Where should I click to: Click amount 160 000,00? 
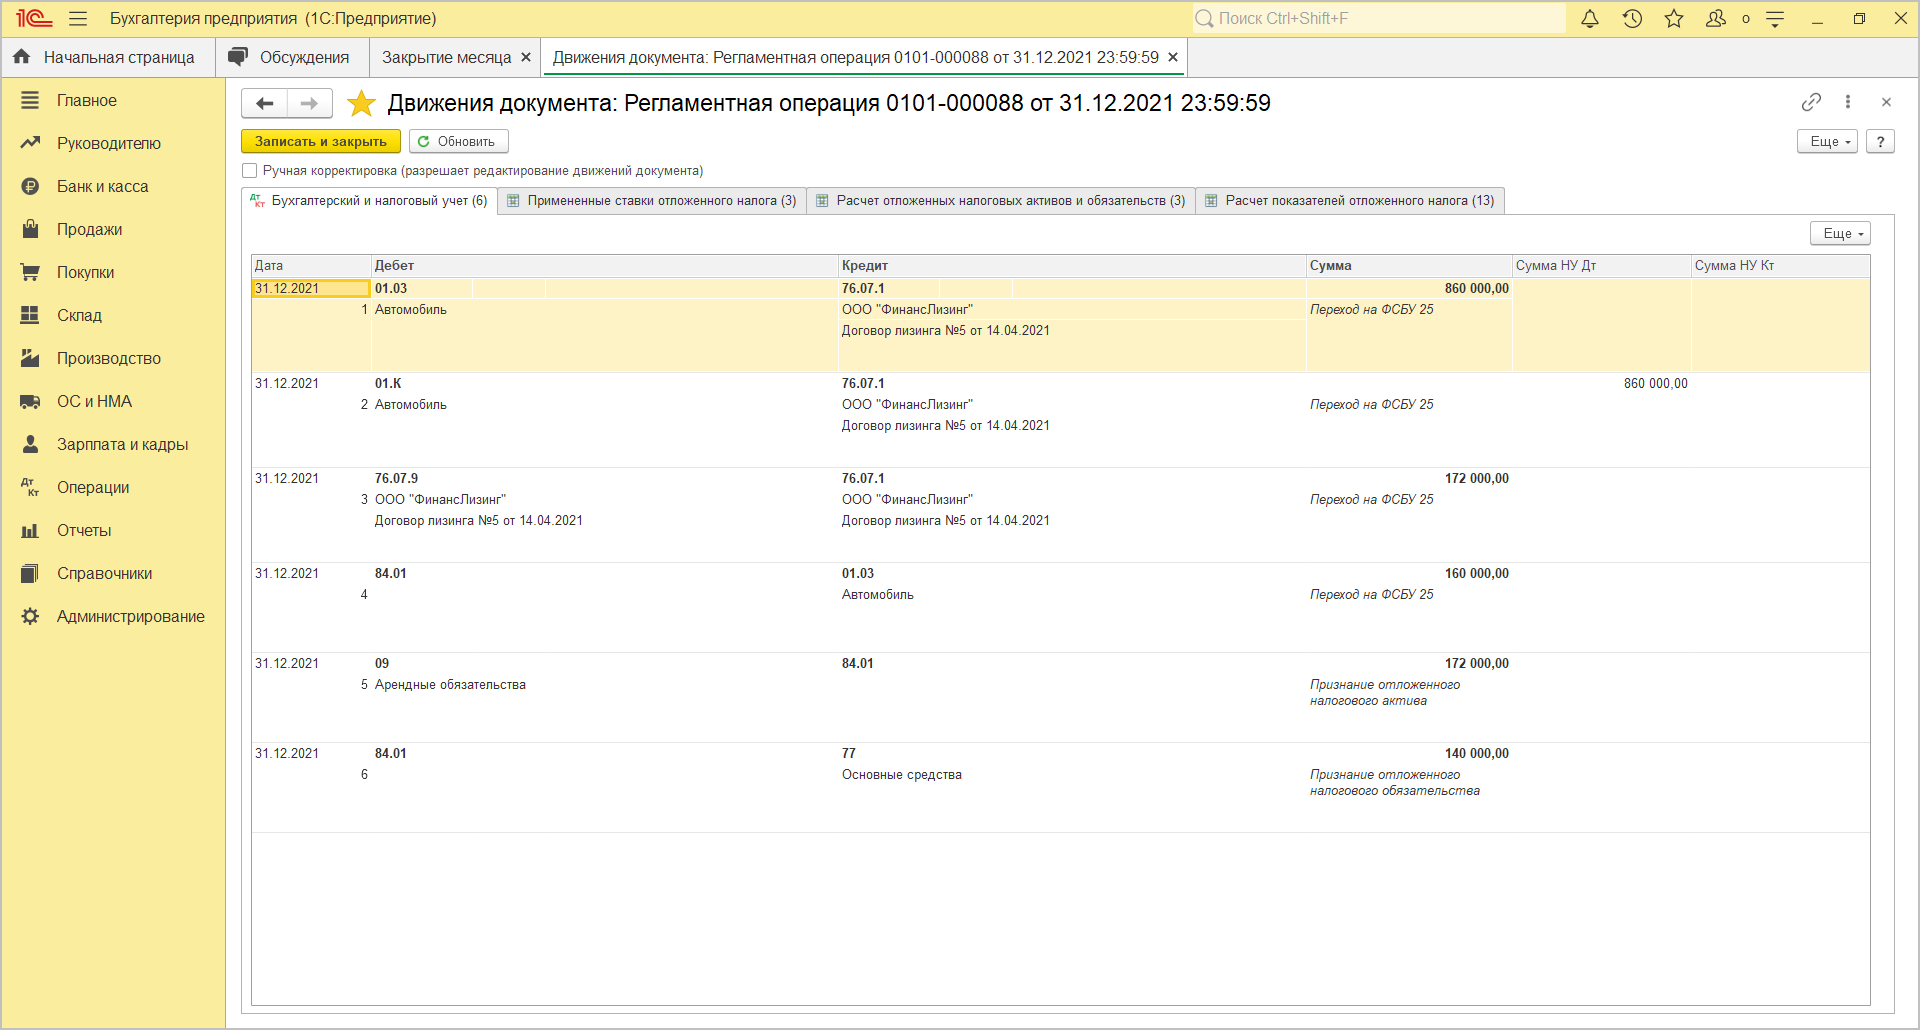pyautogui.click(x=1476, y=573)
